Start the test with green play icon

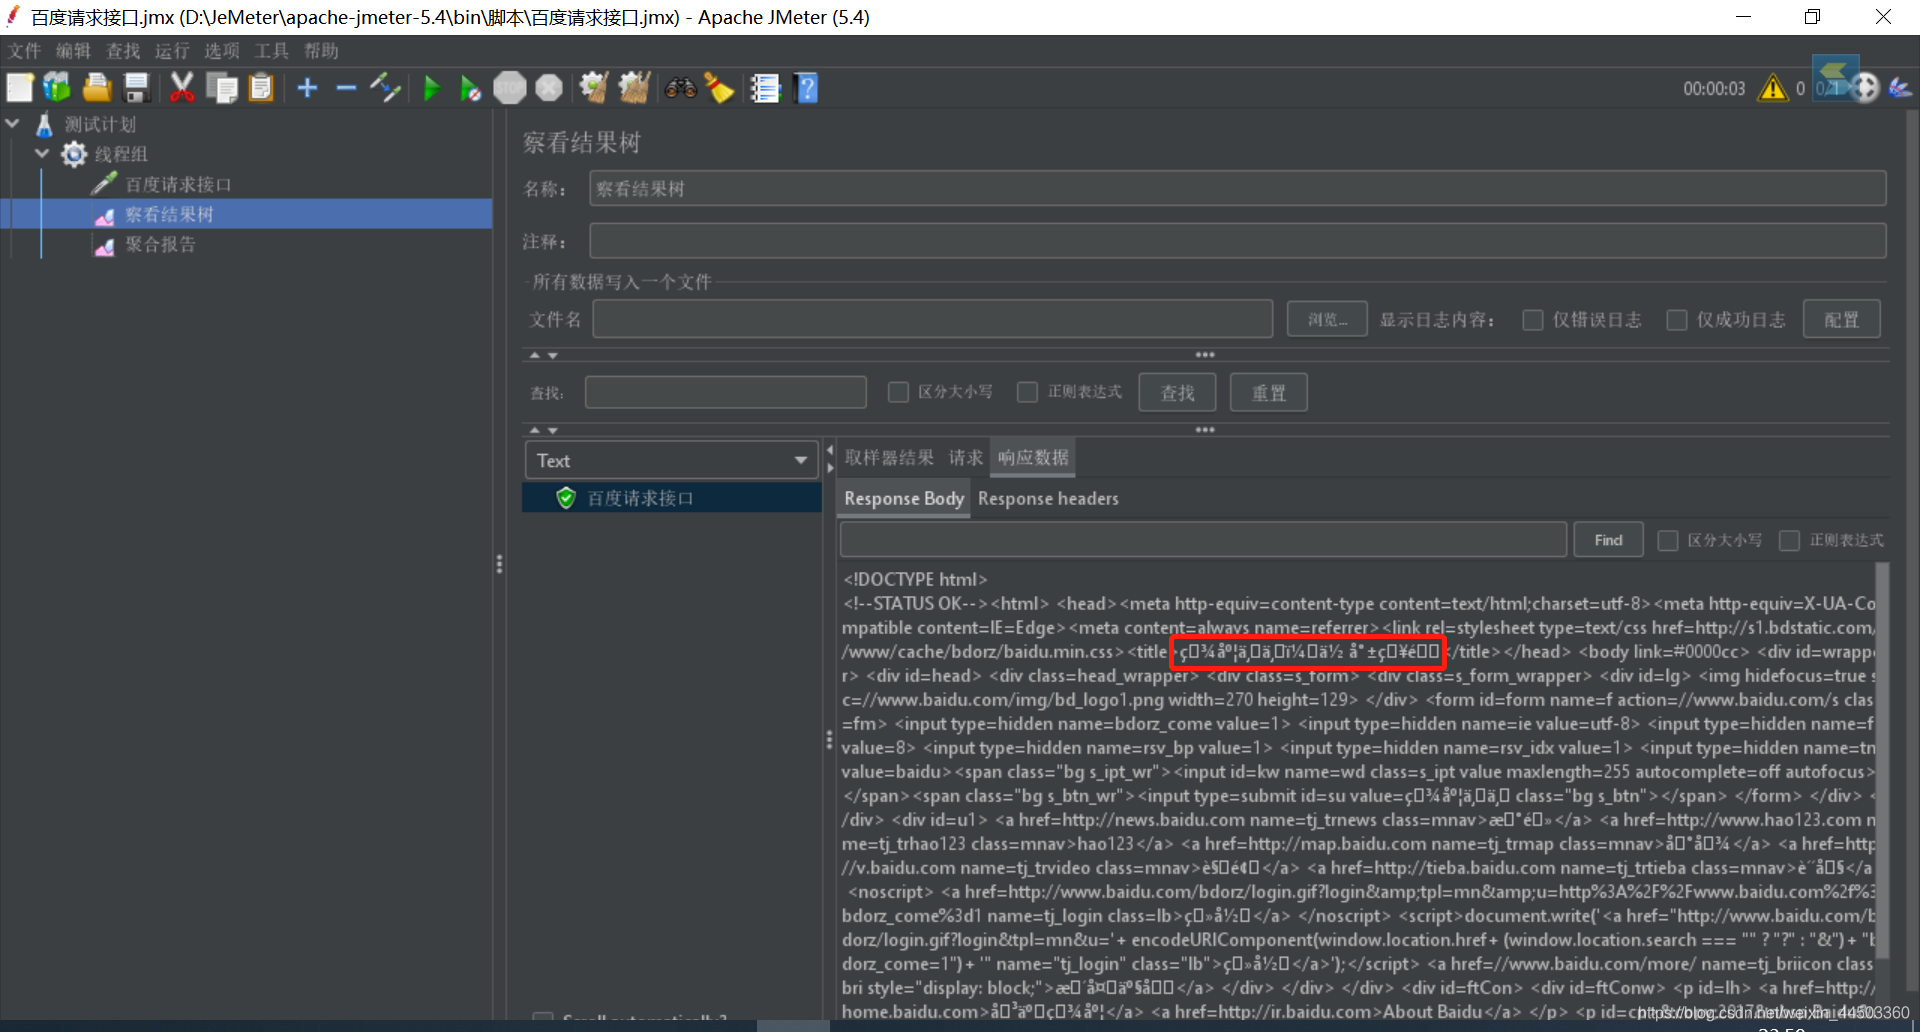(431, 88)
